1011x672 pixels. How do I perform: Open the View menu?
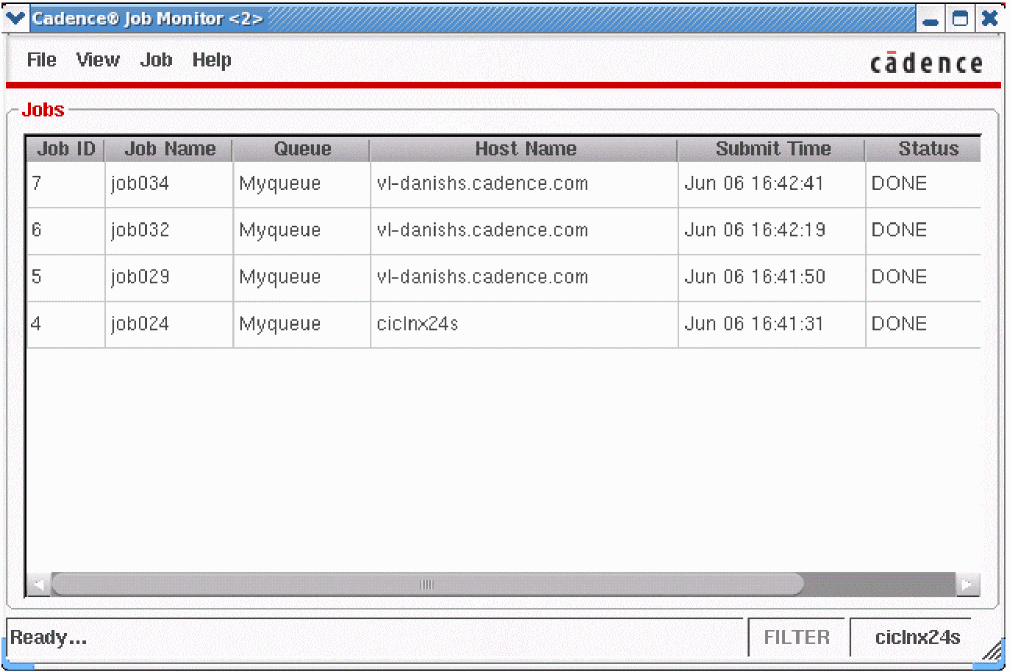point(98,60)
